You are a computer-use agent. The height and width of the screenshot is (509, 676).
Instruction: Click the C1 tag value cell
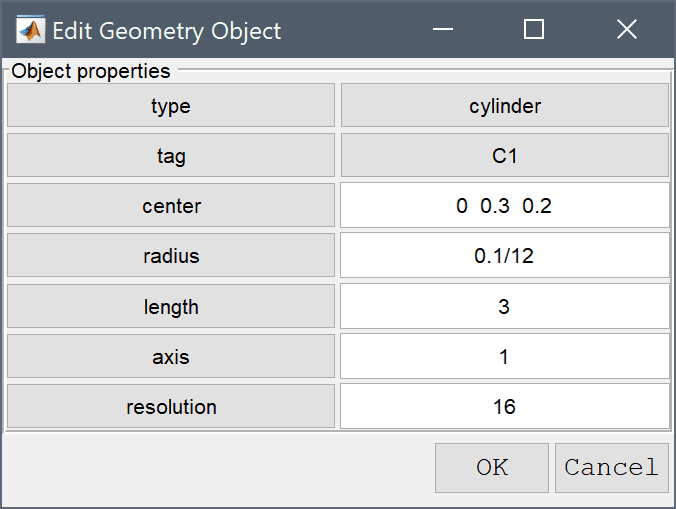(505, 156)
